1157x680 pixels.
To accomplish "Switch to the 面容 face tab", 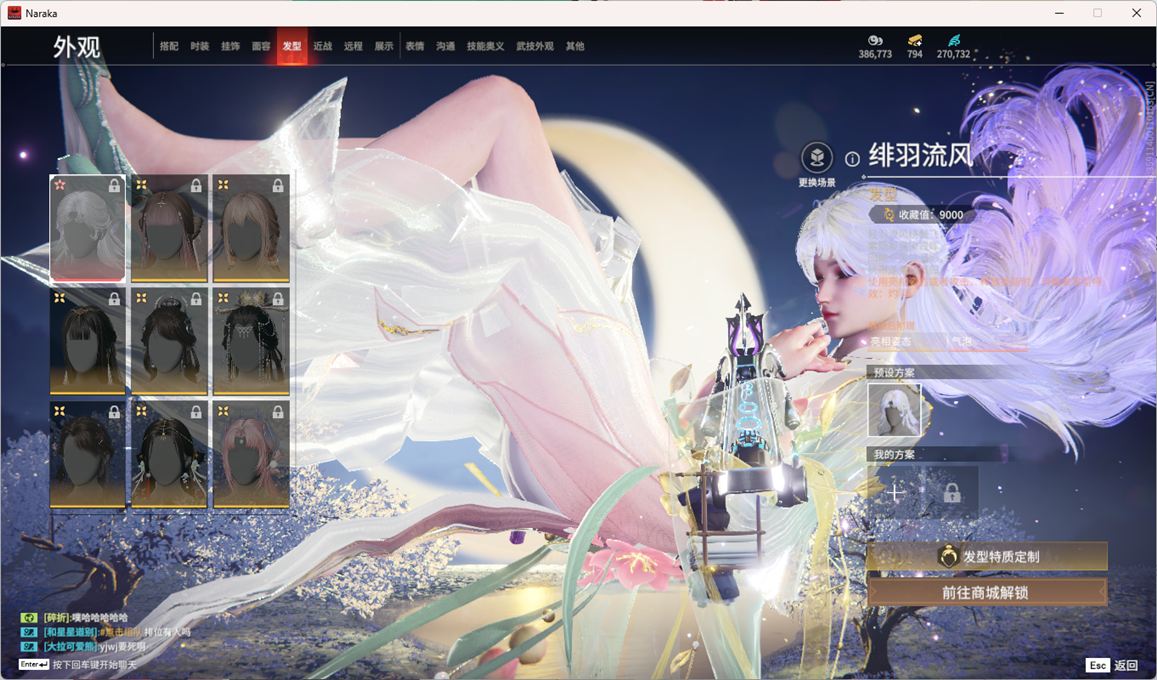I will (x=261, y=46).
